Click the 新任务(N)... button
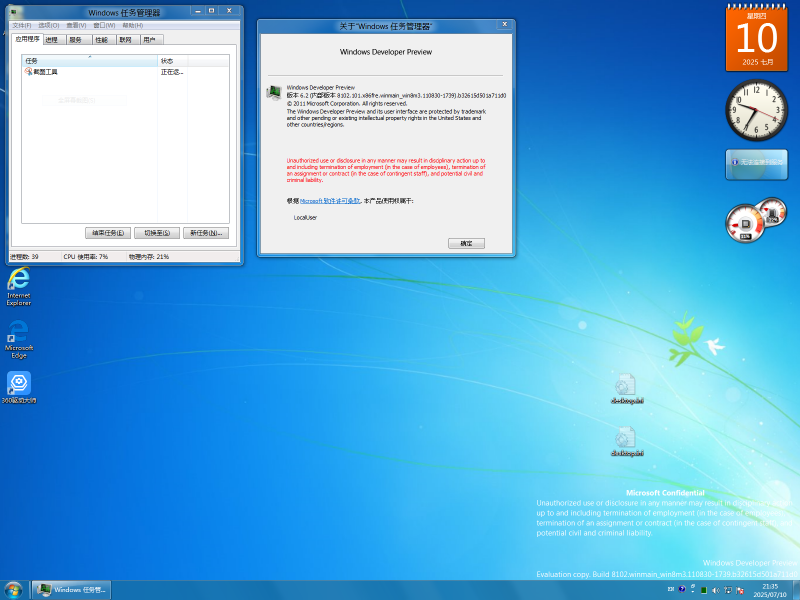The height and width of the screenshot is (600, 800). 206,233
